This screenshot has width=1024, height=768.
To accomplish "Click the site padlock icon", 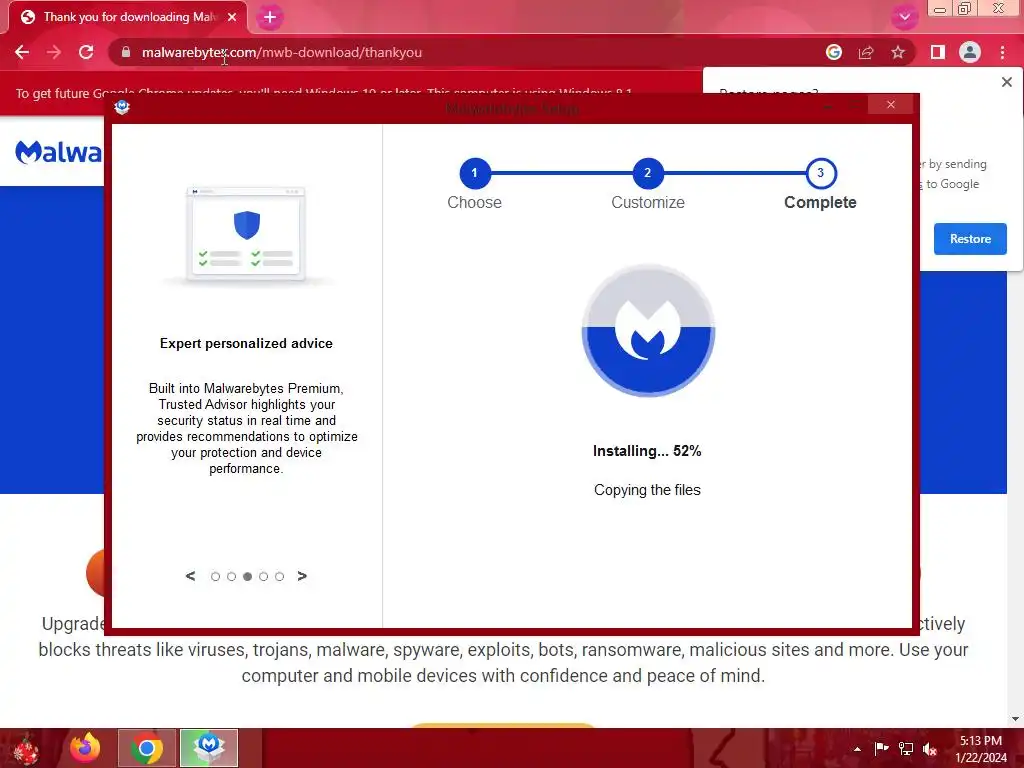I will tap(126, 52).
